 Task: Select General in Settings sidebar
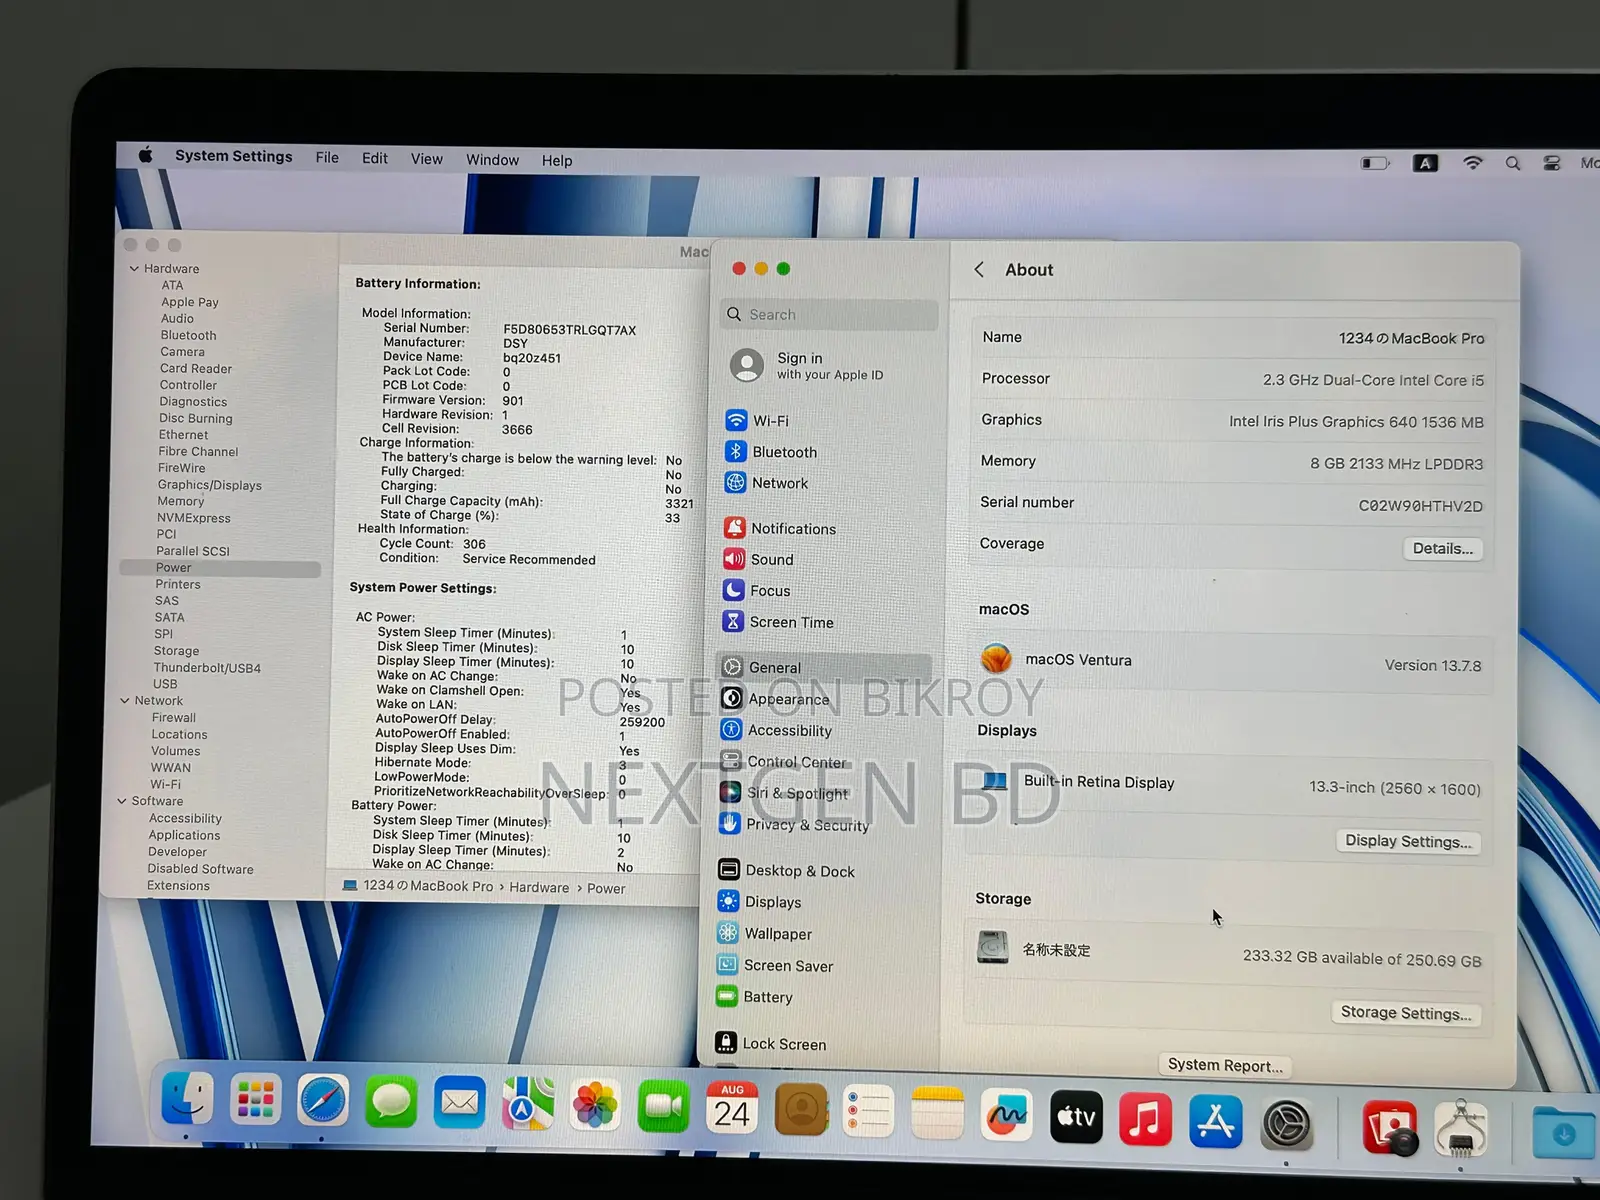tap(824, 667)
